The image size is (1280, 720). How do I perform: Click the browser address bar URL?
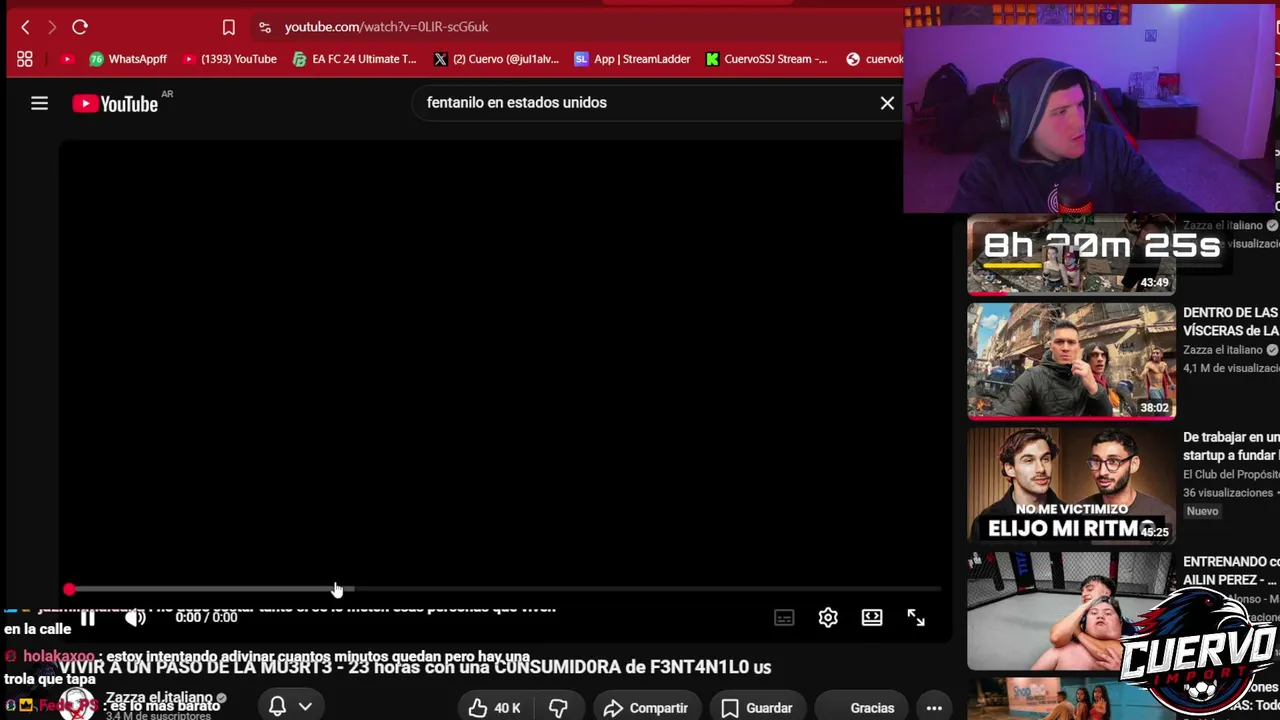[386, 27]
